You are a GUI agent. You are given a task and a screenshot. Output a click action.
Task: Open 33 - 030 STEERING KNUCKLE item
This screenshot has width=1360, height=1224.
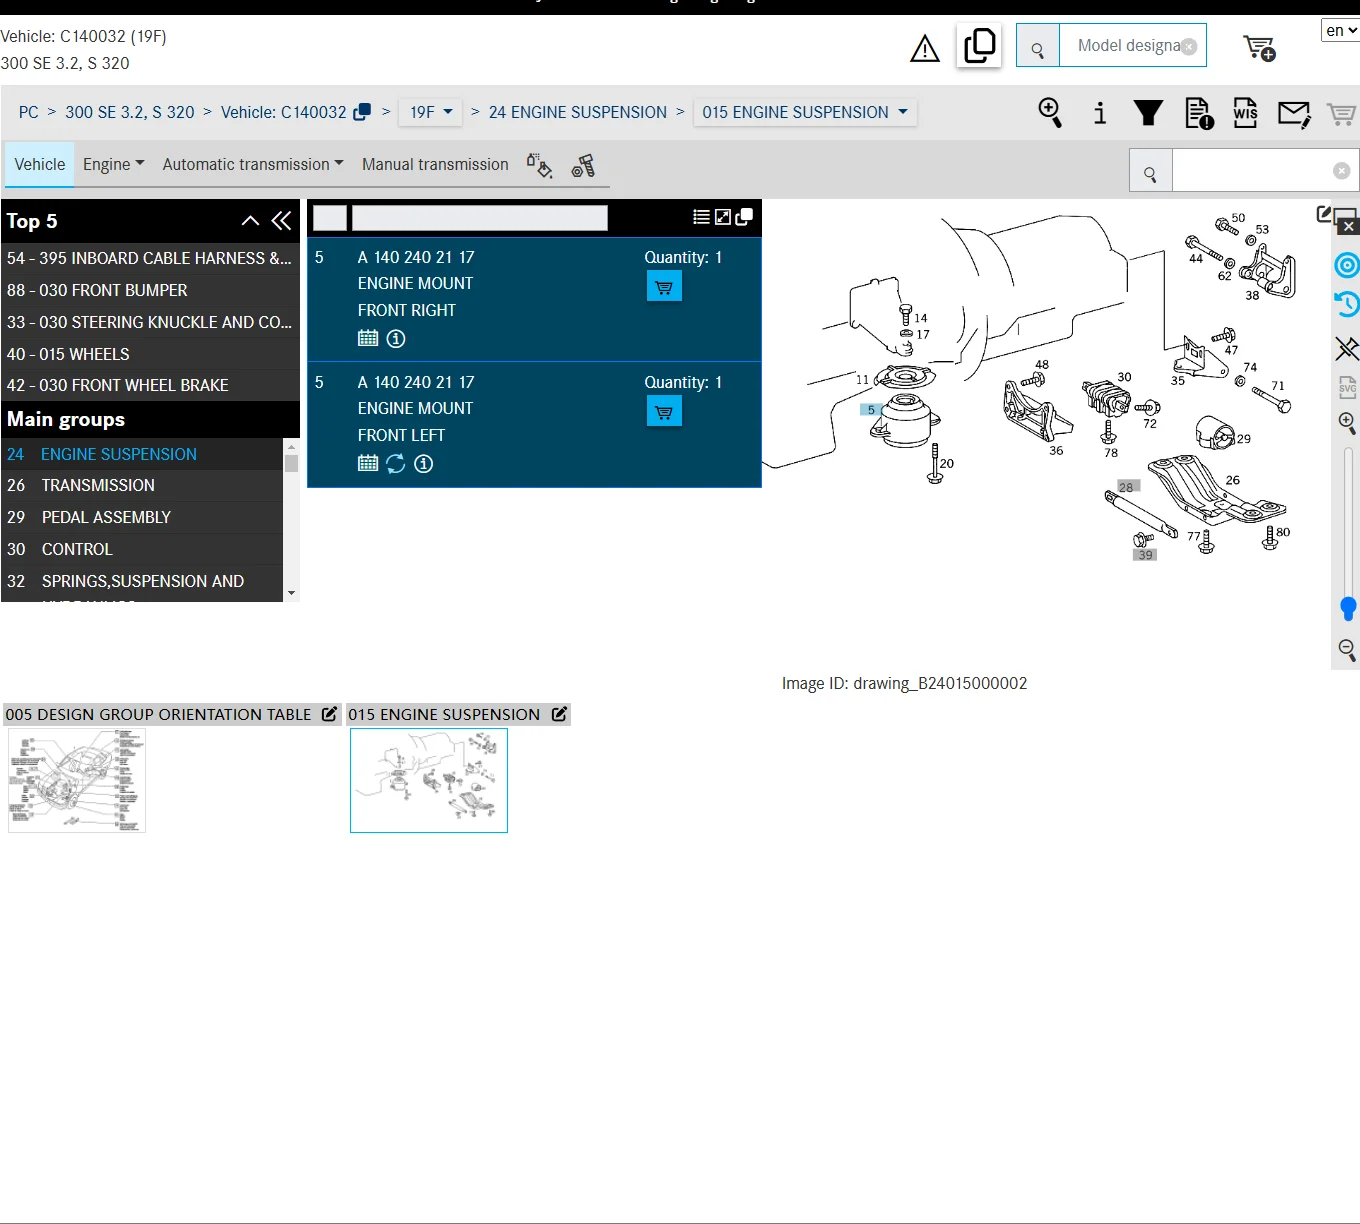pyautogui.click(x=150, y=322)
